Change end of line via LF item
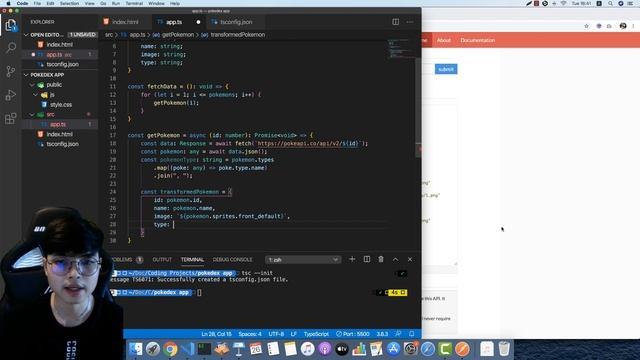 (x=293, y=334)
